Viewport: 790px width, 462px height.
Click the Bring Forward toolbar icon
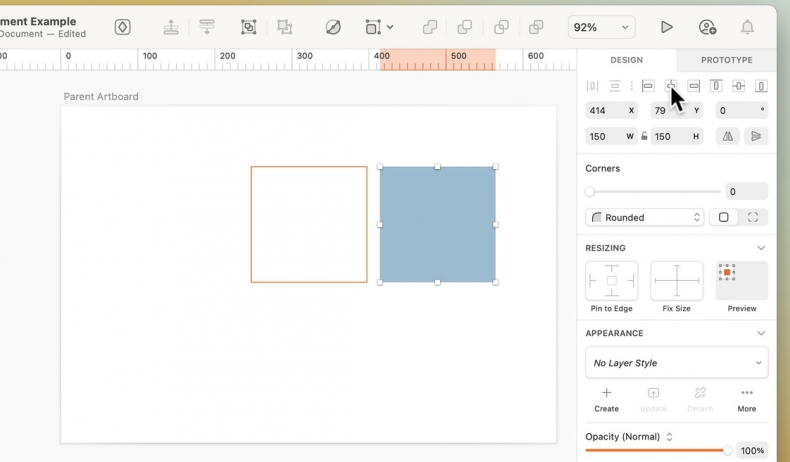pyautogui.click(x=171, y=27)
